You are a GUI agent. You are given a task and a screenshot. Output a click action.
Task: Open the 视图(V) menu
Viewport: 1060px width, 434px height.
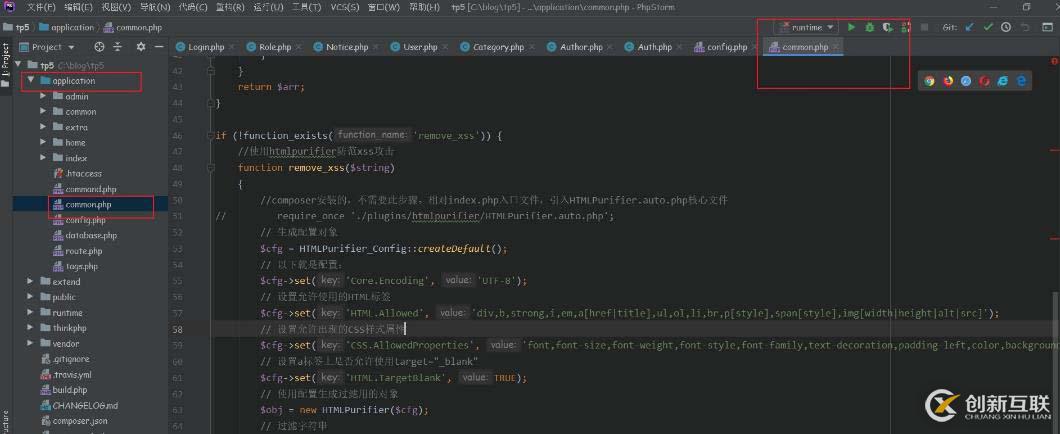tap(116, 7)
